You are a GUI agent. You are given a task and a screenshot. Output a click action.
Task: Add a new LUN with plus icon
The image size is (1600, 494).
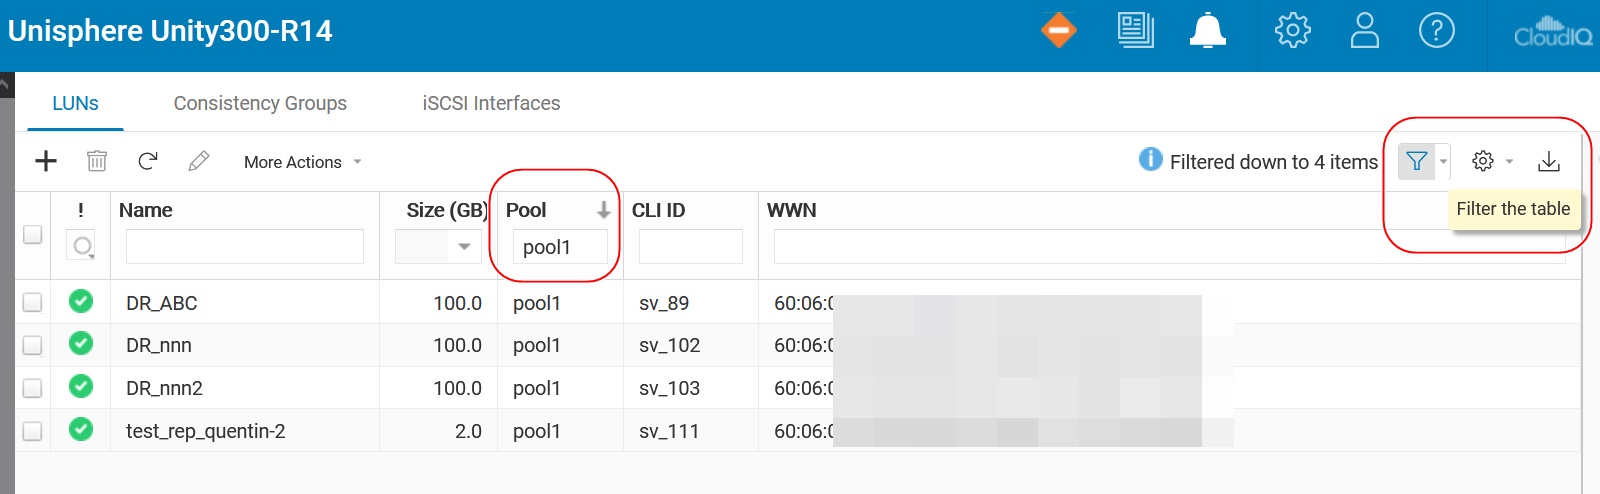point(46,161)
